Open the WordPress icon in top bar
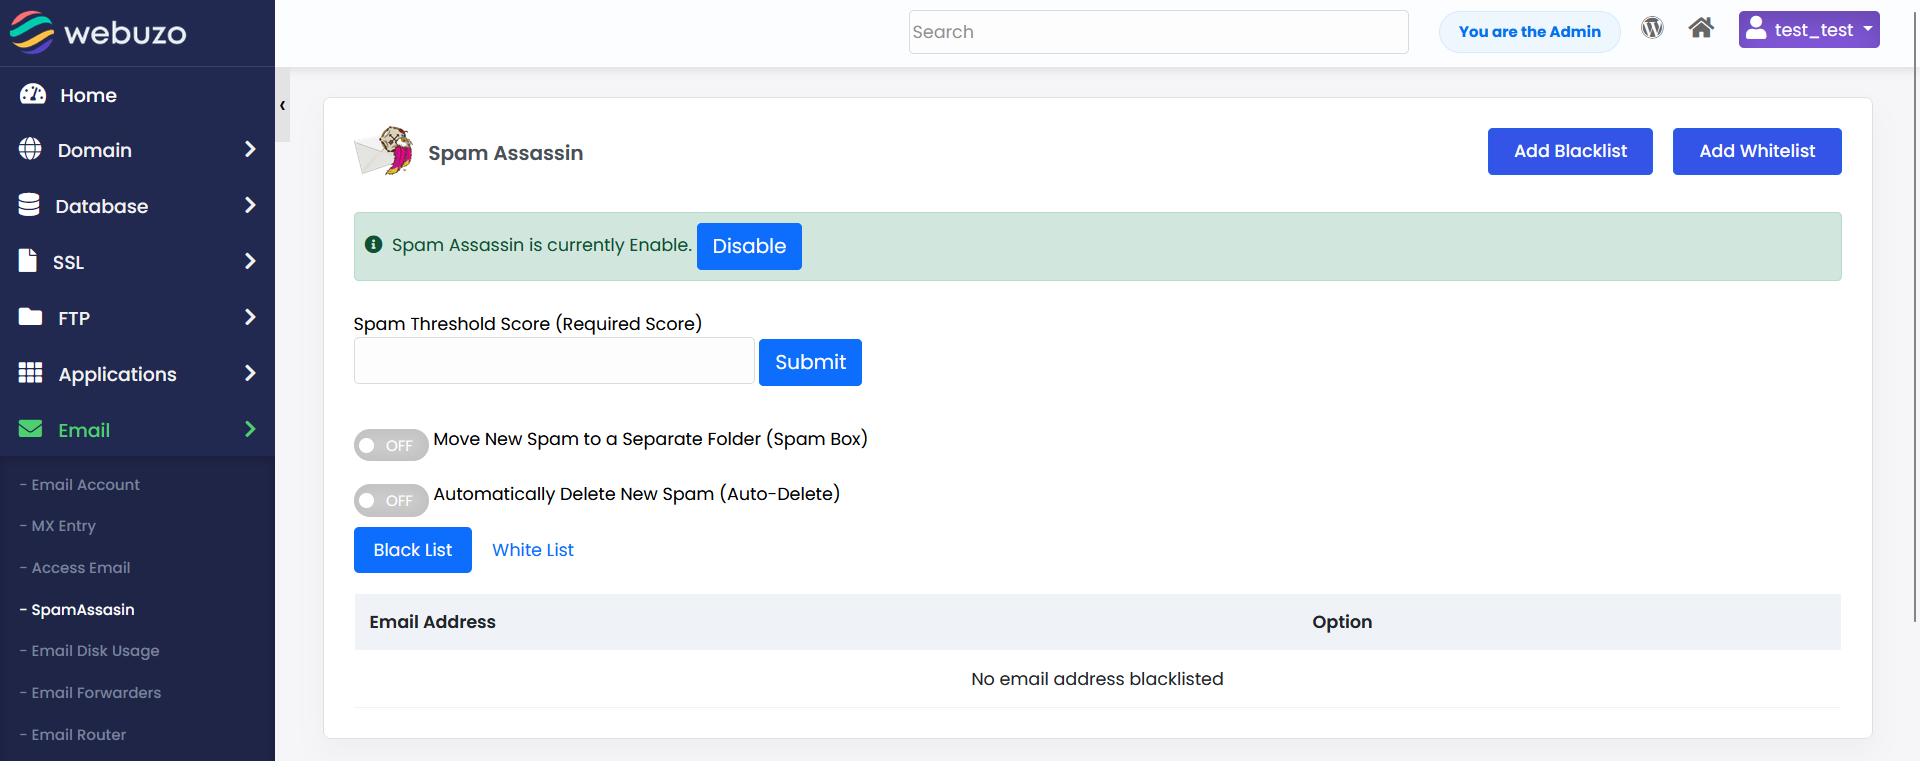This screenshot has height=761, width=1920. (1652, 28)
